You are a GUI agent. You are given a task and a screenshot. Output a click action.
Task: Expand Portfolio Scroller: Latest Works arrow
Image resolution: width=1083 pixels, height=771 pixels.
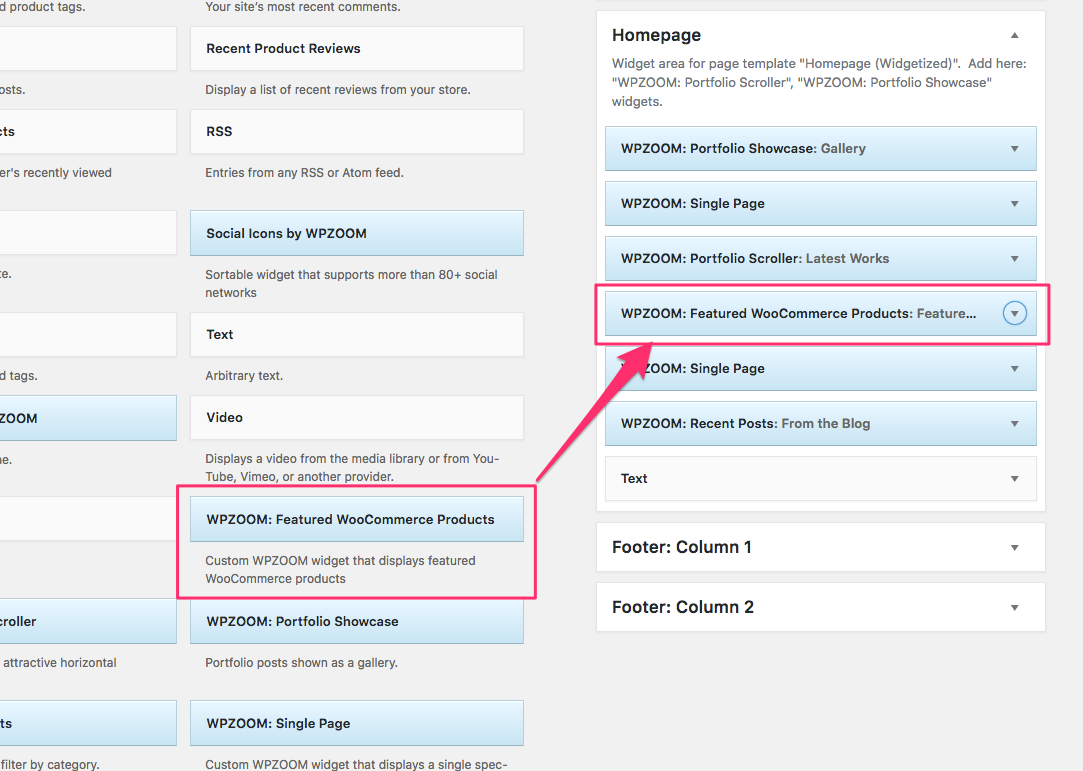click(x=1014, y=259)
